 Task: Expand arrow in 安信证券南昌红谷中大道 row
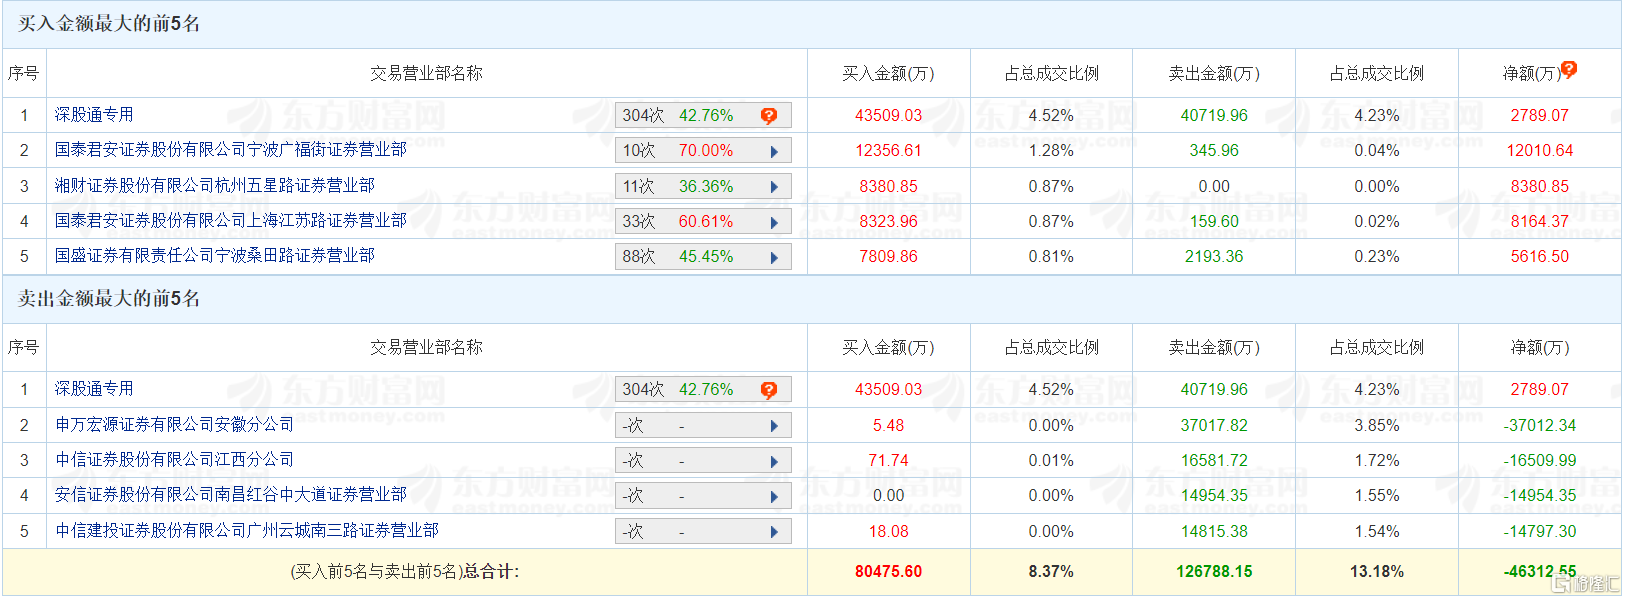[774, 497]
